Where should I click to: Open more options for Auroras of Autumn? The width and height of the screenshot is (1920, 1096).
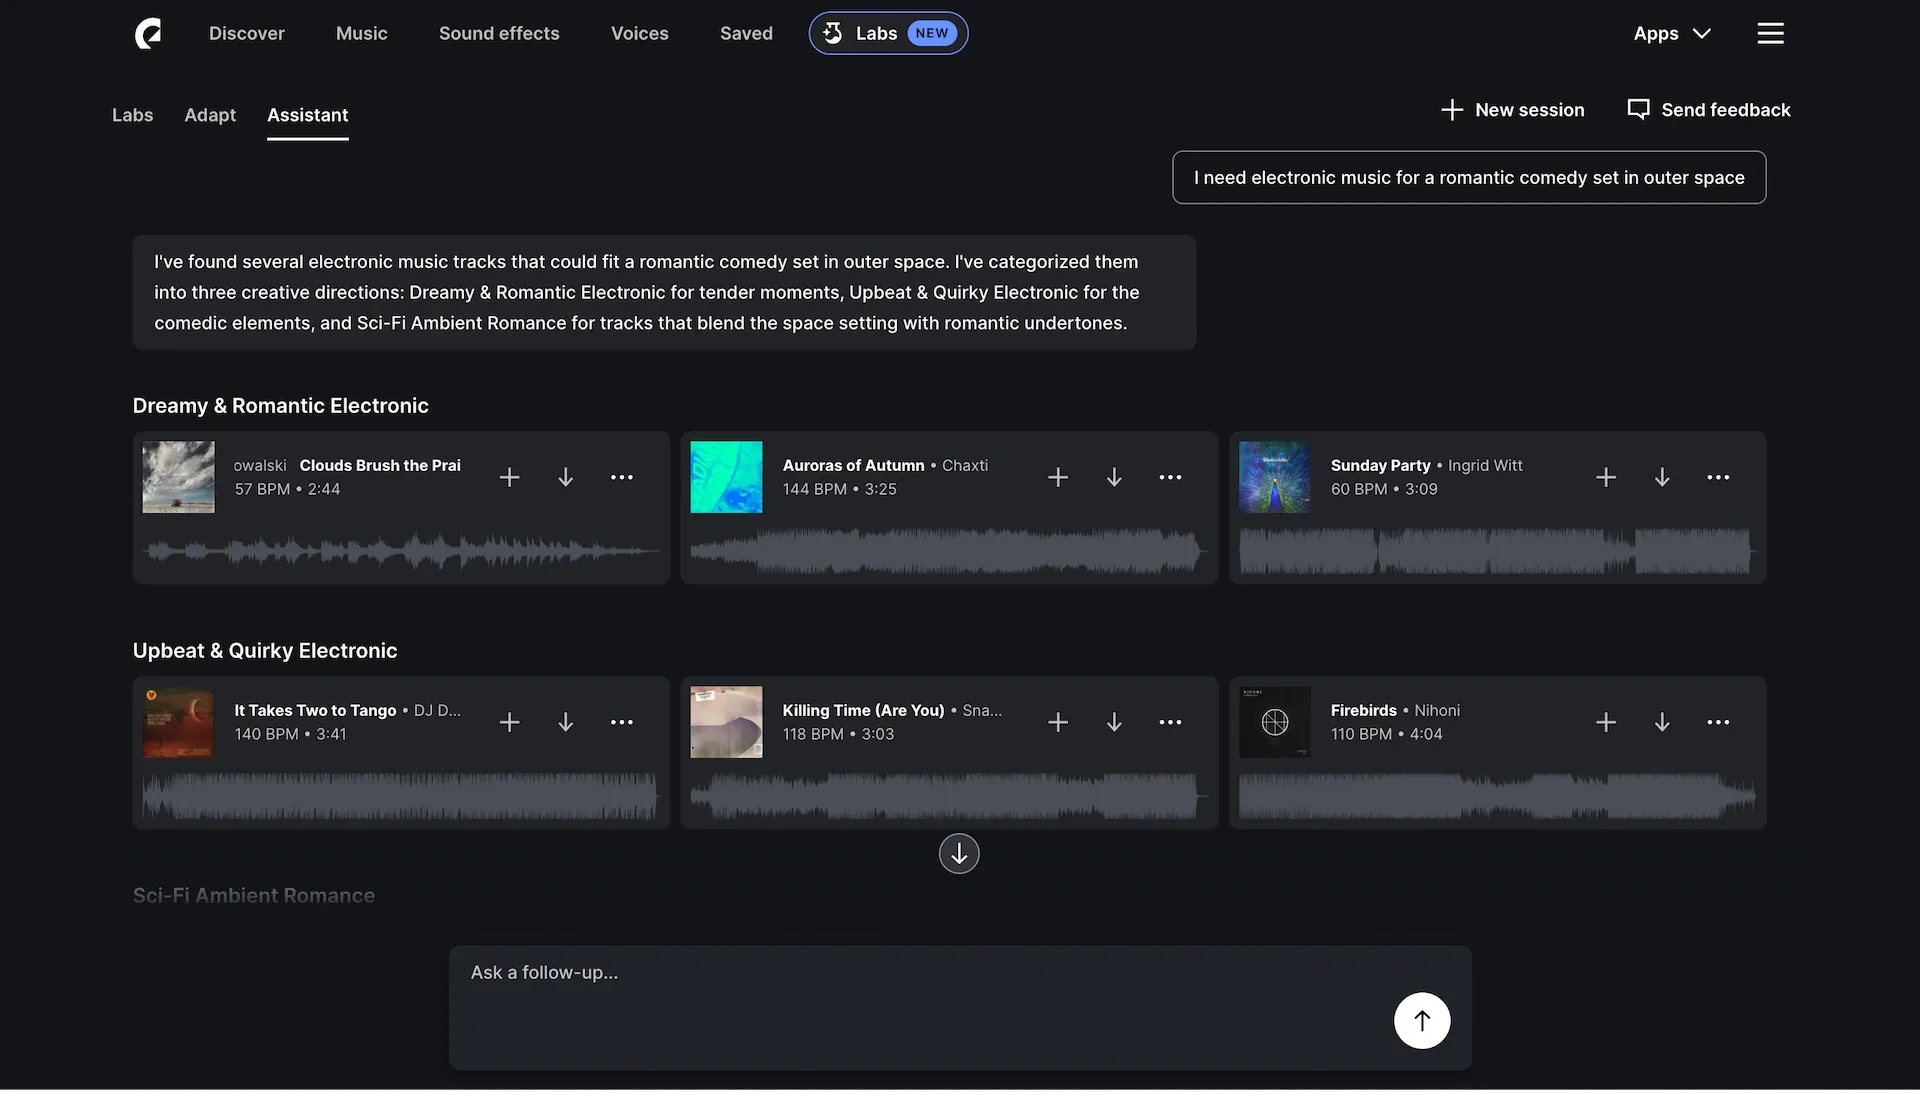pyautogui.click(x=1170, y=478)
